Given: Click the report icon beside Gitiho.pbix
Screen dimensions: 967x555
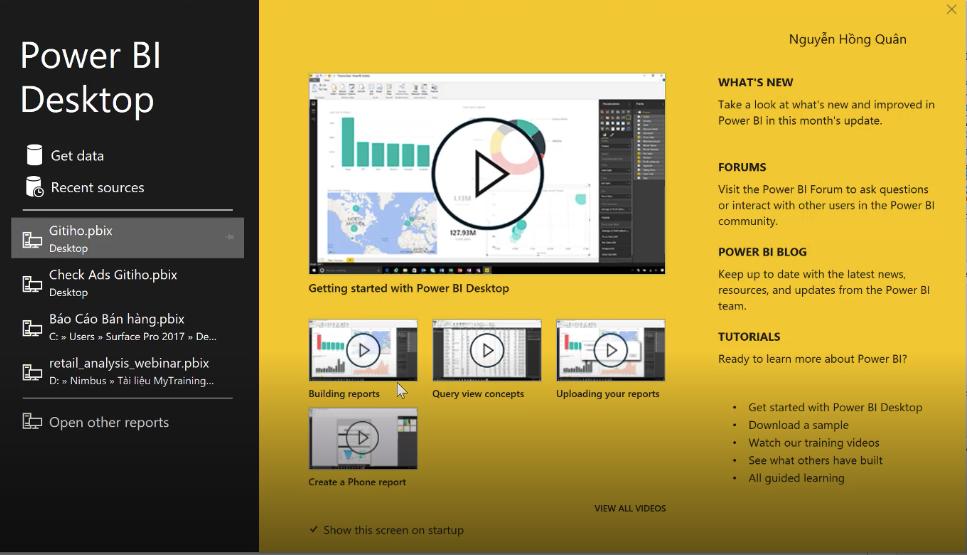Looking at the screenshot, I should point(32,239).
